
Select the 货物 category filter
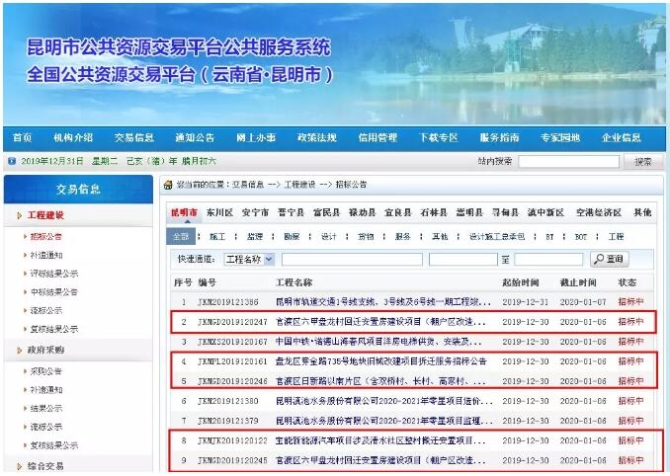click(x=364, y=237)
